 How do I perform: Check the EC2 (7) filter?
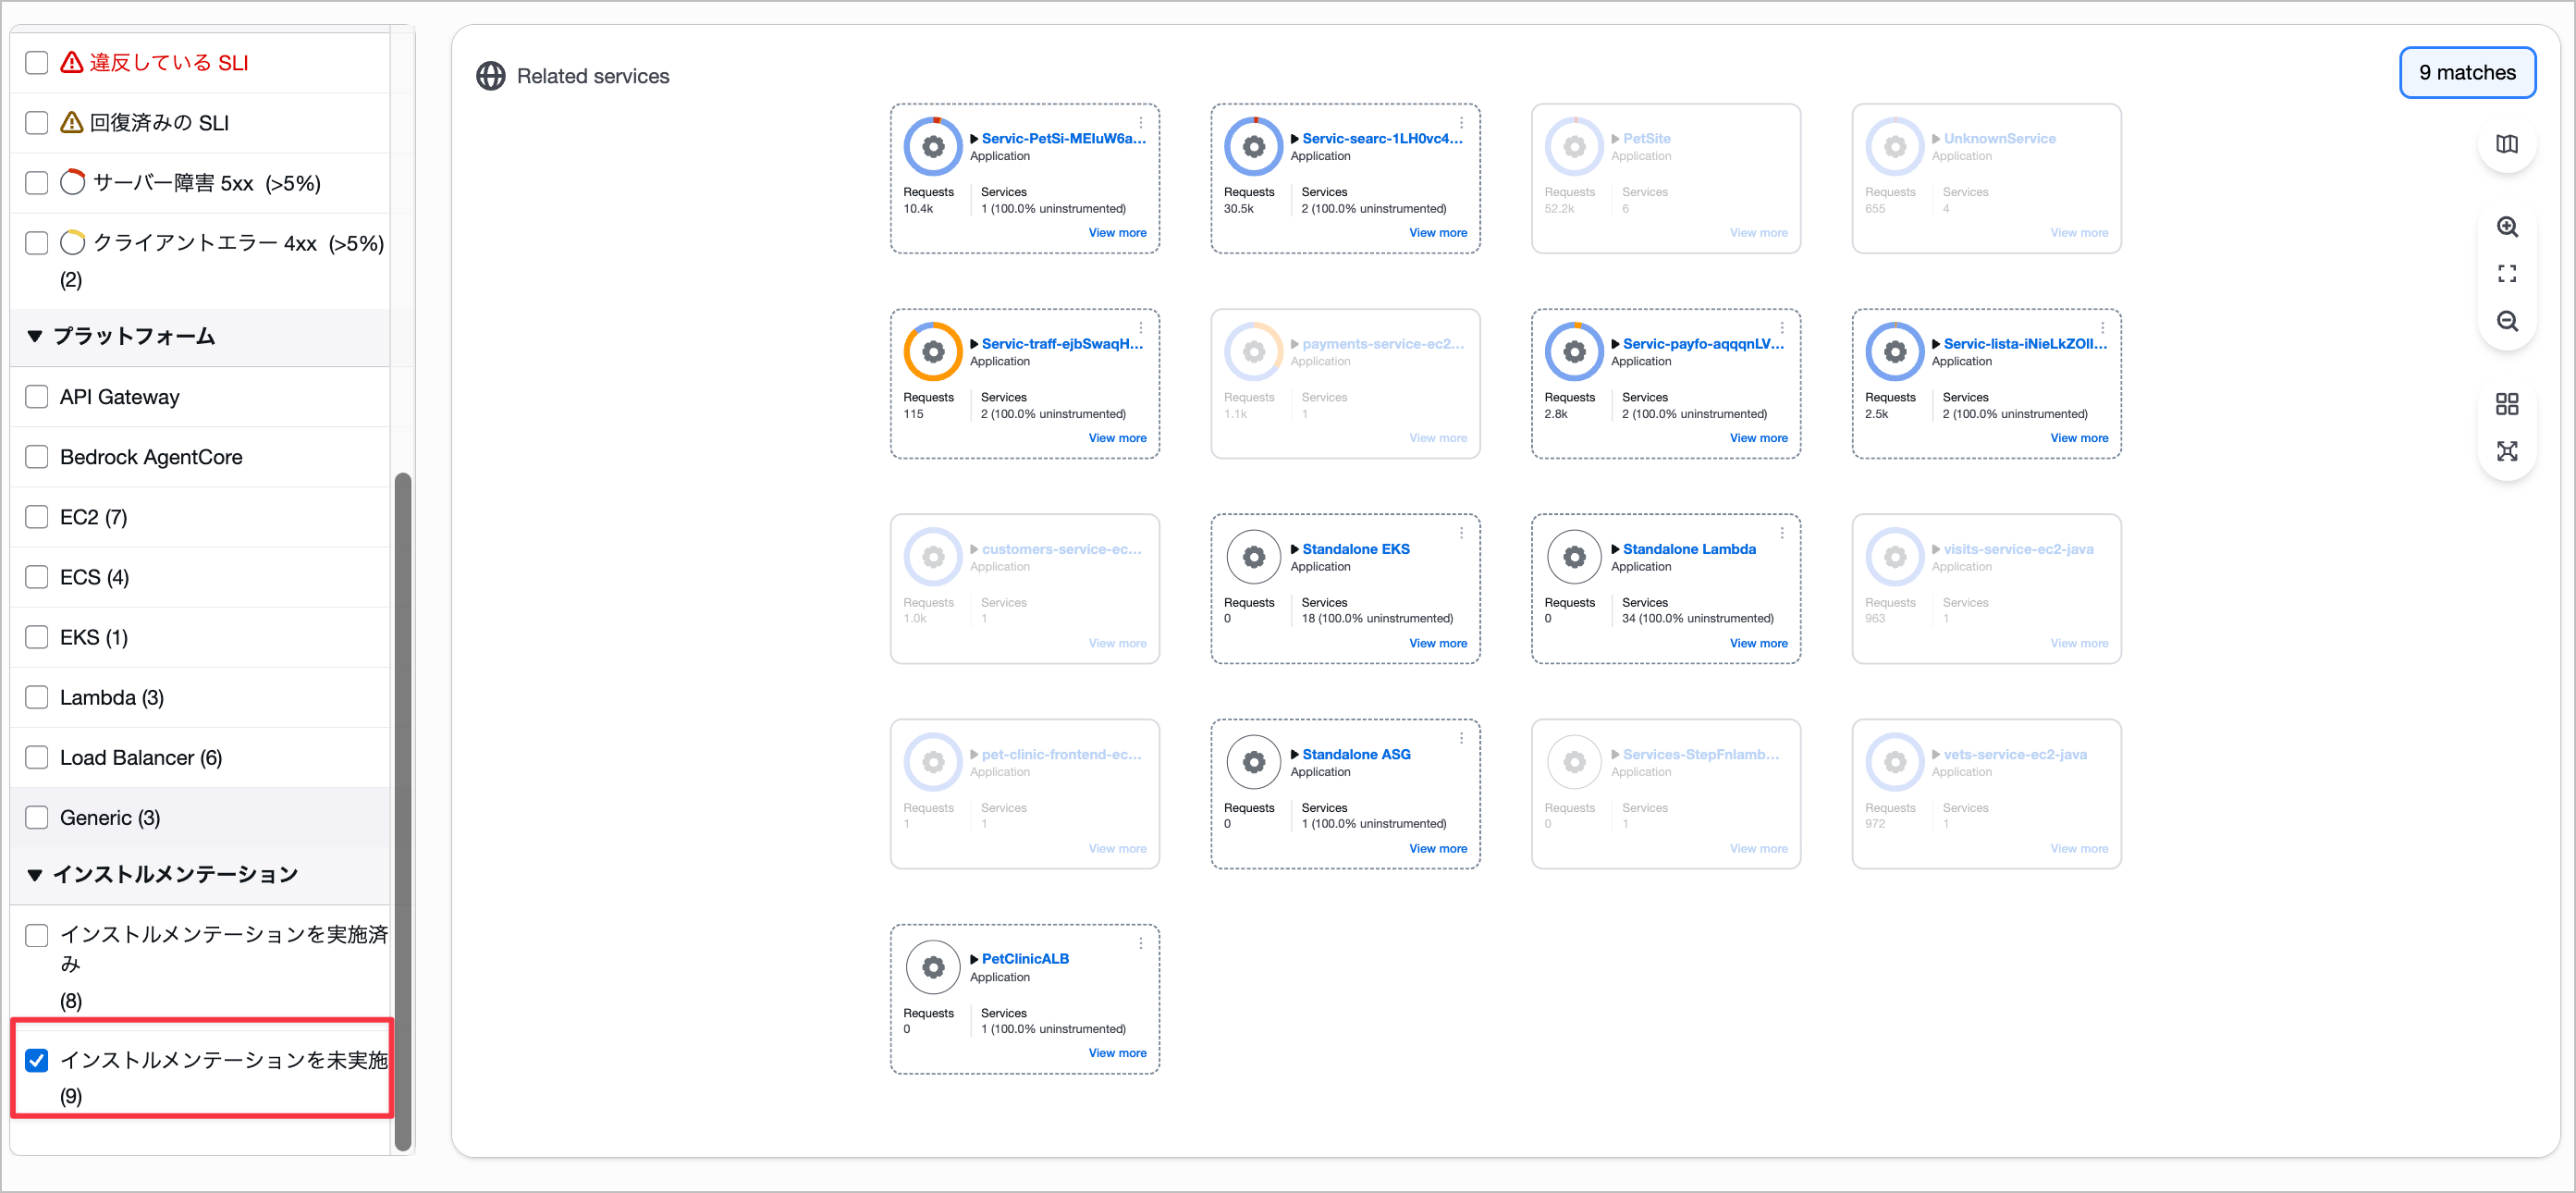click(x=37, y=517)
